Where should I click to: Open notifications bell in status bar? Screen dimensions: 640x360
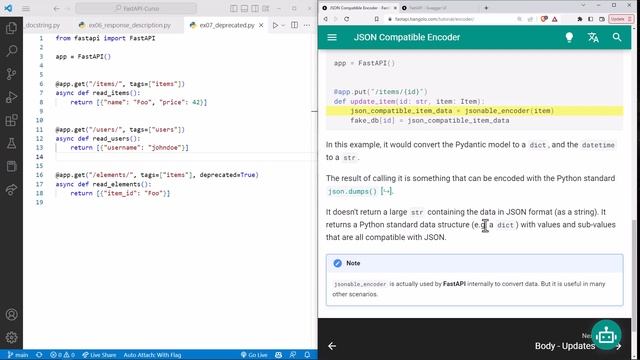pyautogui.click(x=307, y=355)
